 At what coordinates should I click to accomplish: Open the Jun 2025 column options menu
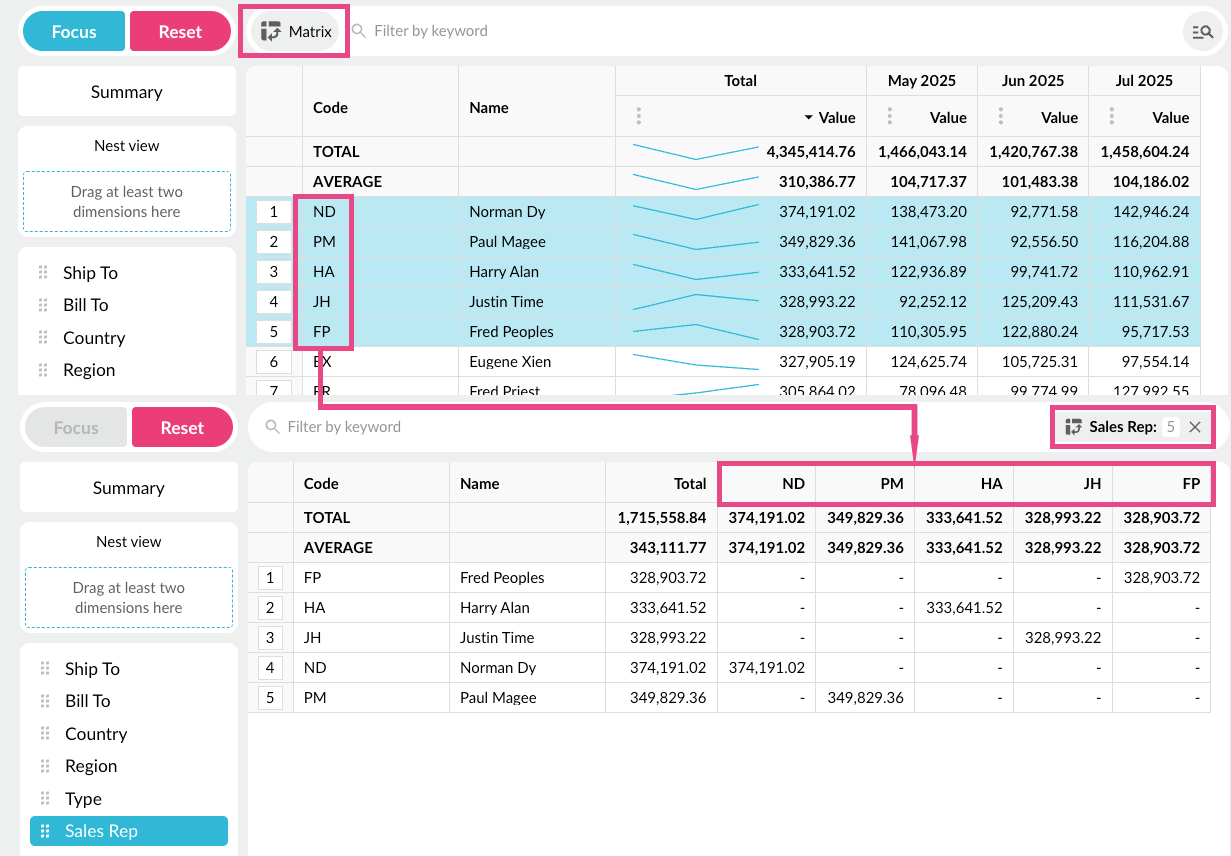(1000, 117)
